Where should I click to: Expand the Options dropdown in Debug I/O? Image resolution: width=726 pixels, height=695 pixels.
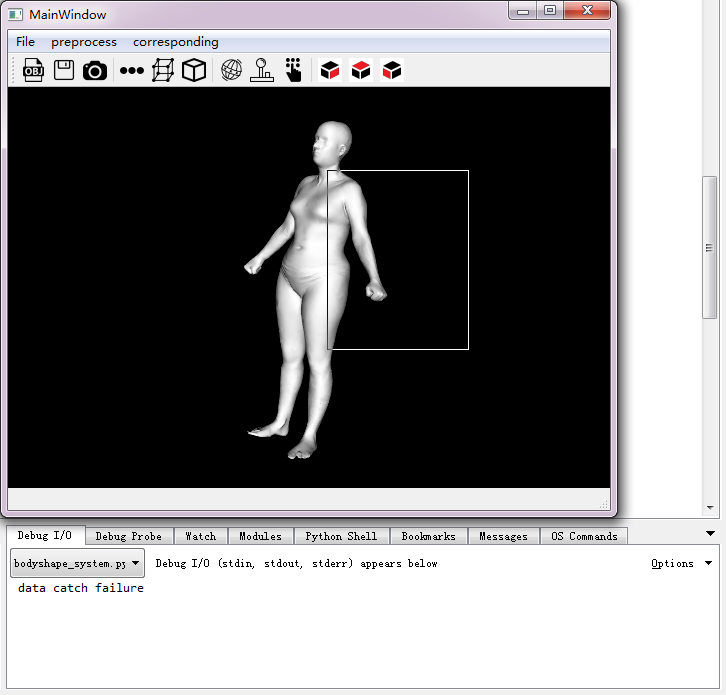click(x=681, y=563)
